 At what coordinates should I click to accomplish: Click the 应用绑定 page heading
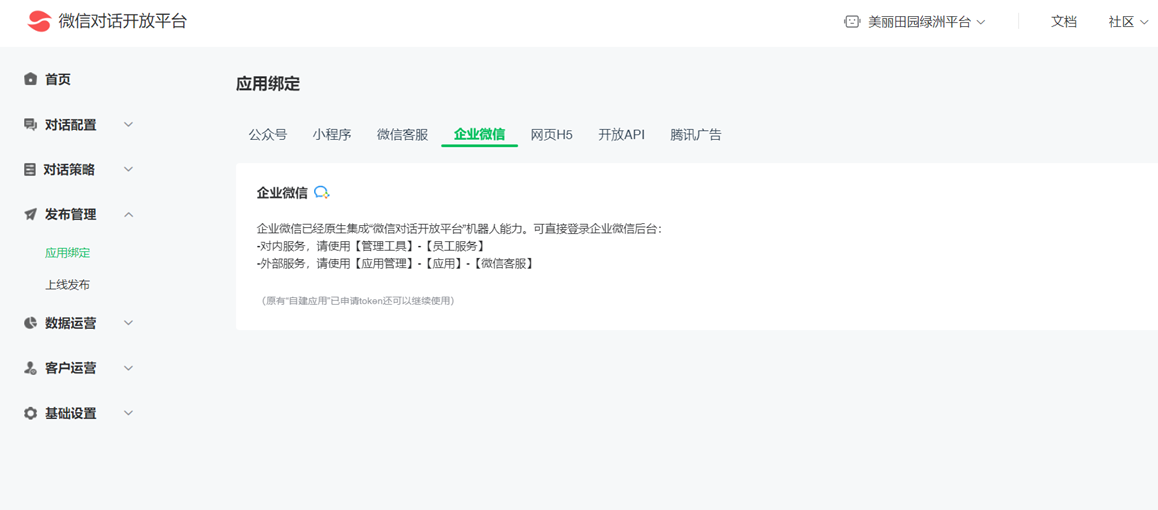coord(268,83)
